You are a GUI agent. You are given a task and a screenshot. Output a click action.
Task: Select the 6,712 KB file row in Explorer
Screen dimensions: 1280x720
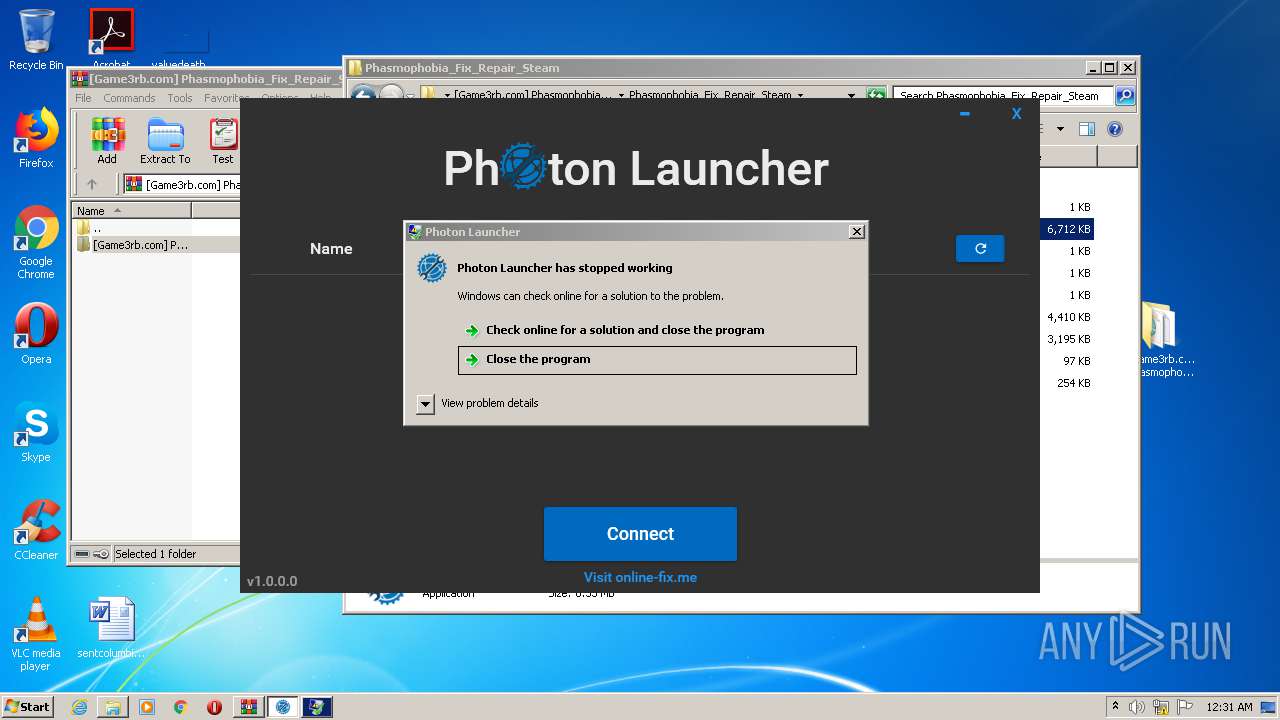click(x=1067, y=229)
